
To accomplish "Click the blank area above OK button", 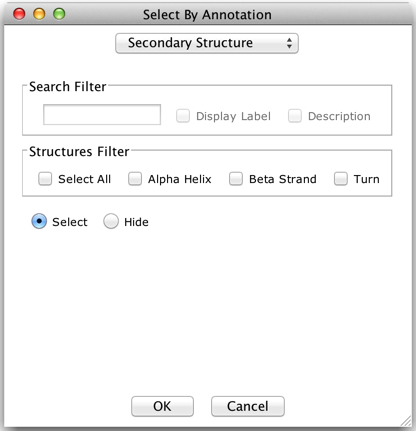I will point(207,310).
